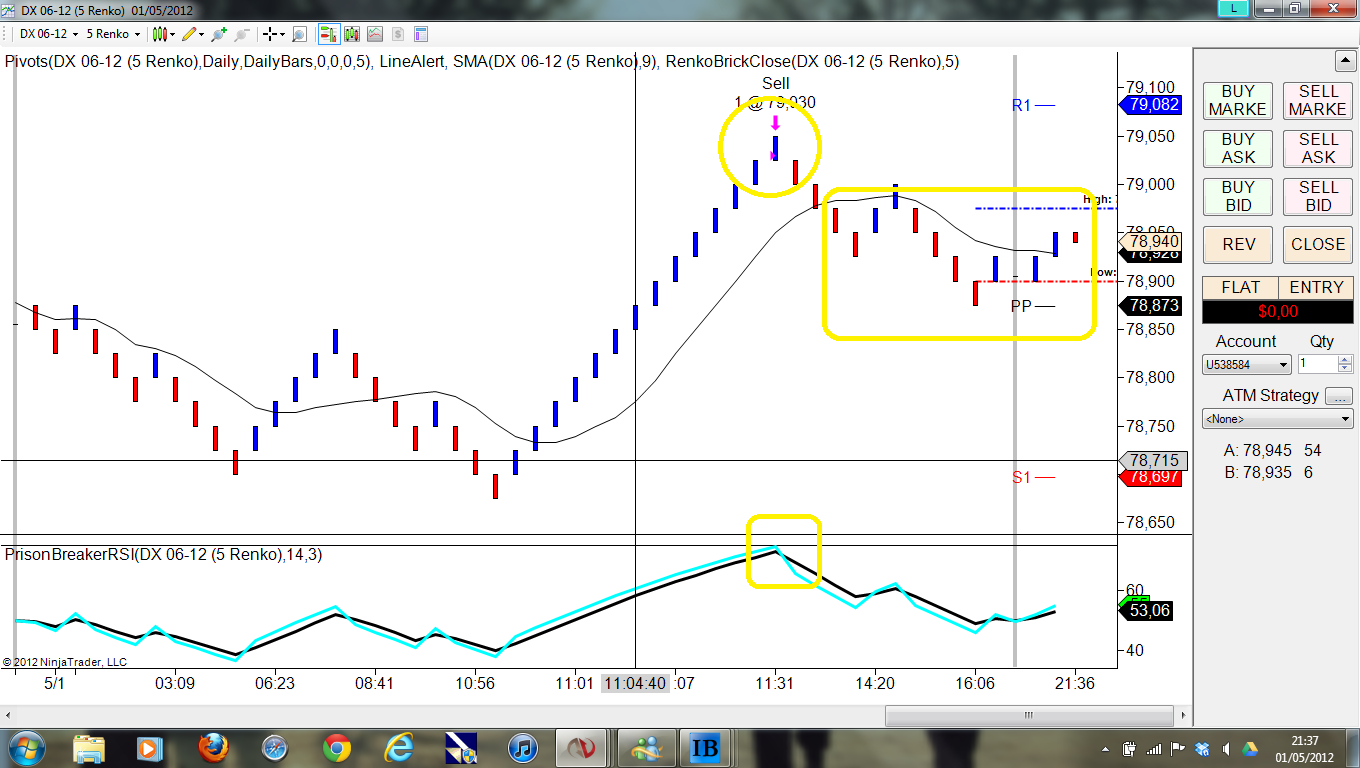Open the chart style candlestick dropdown

click(163, 34)
